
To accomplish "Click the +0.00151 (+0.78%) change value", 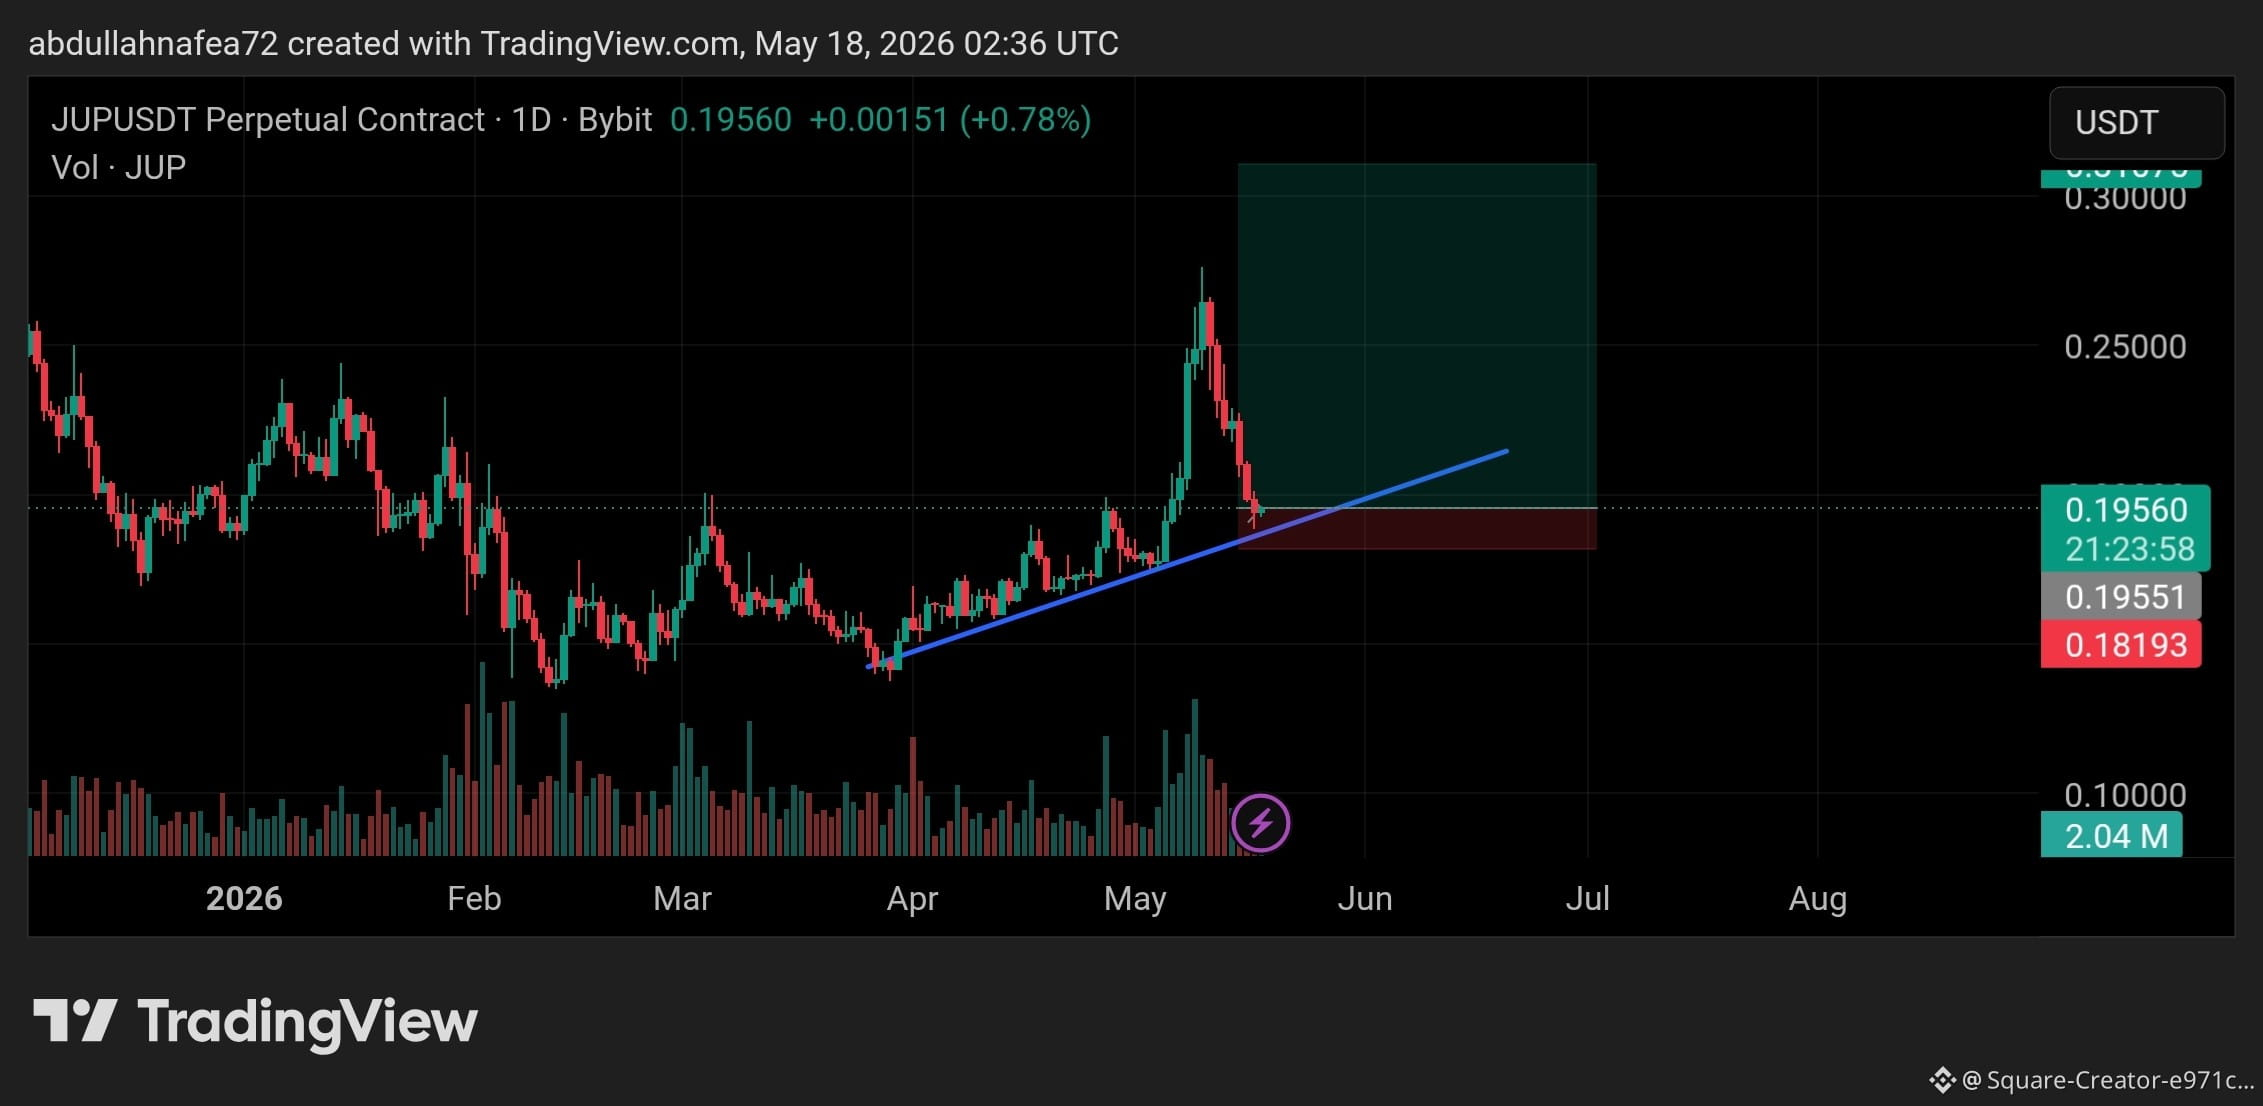I will point(949,120).
